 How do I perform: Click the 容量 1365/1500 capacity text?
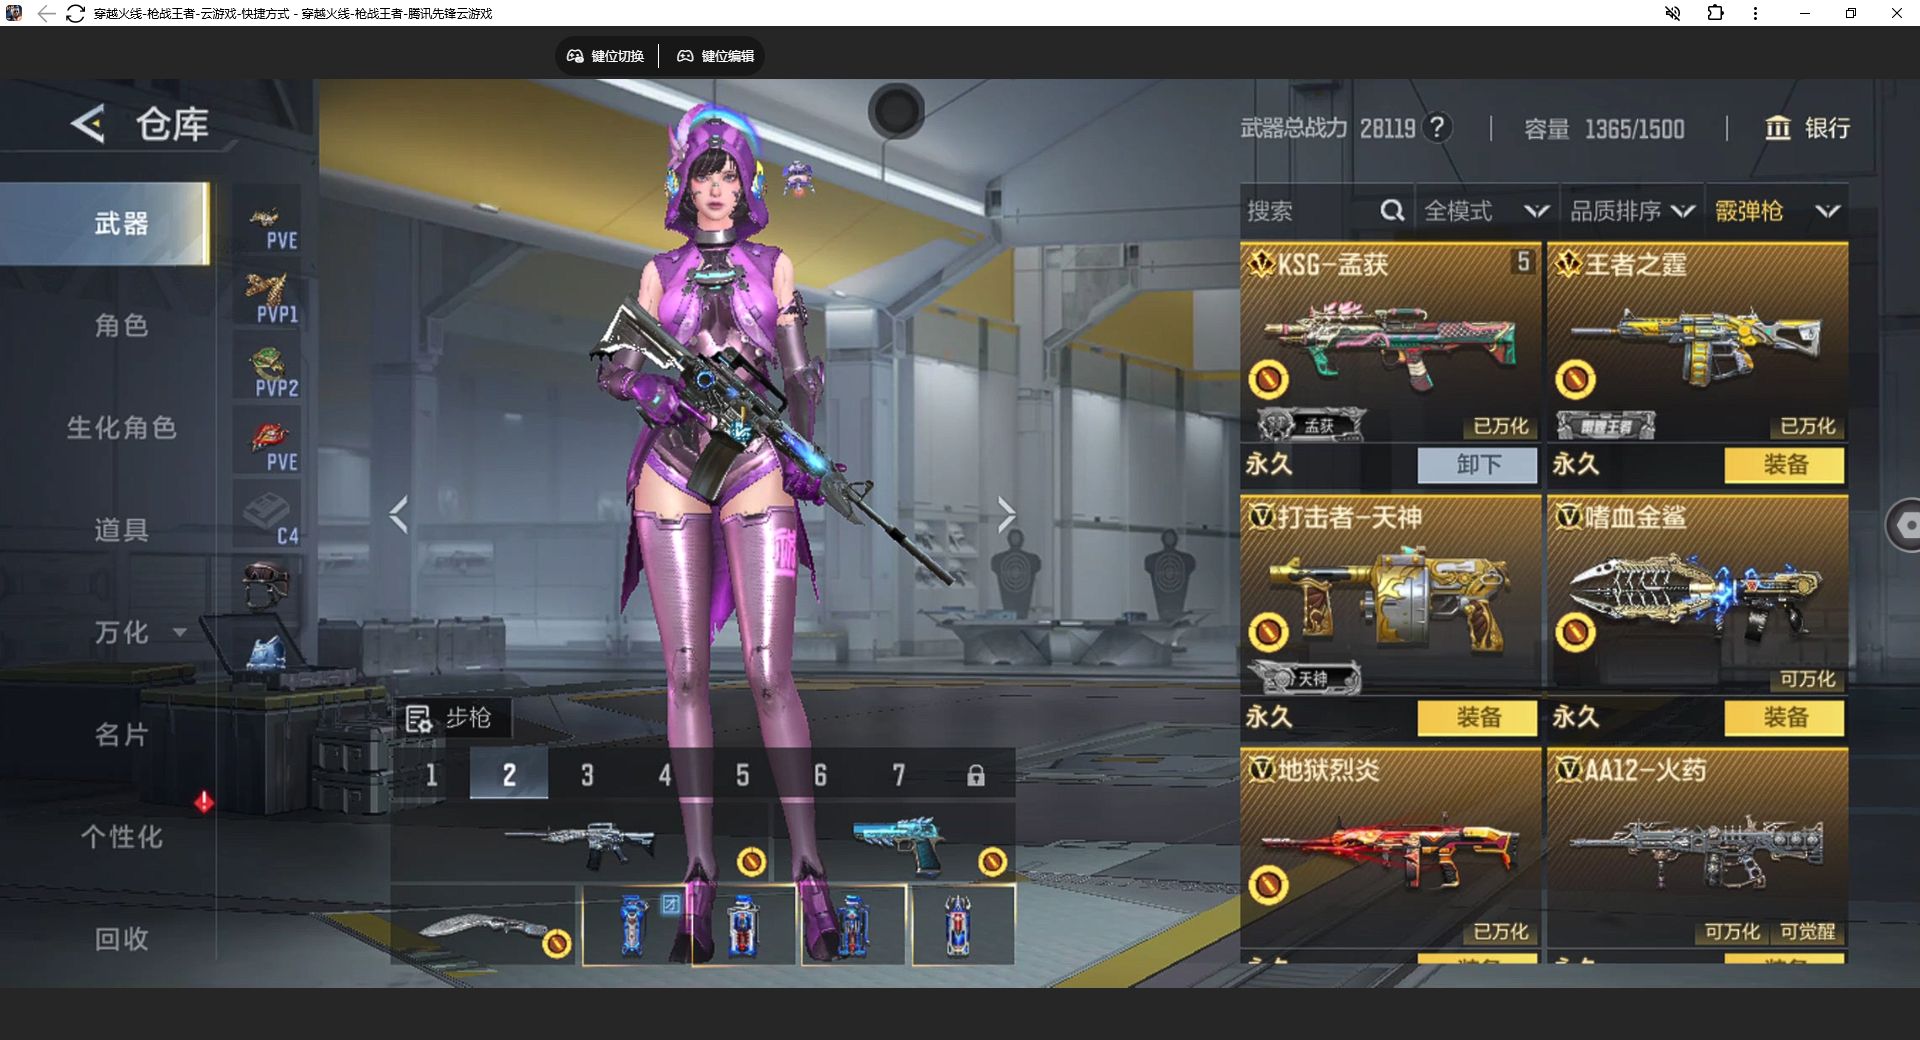click(x=1604, y=129)
